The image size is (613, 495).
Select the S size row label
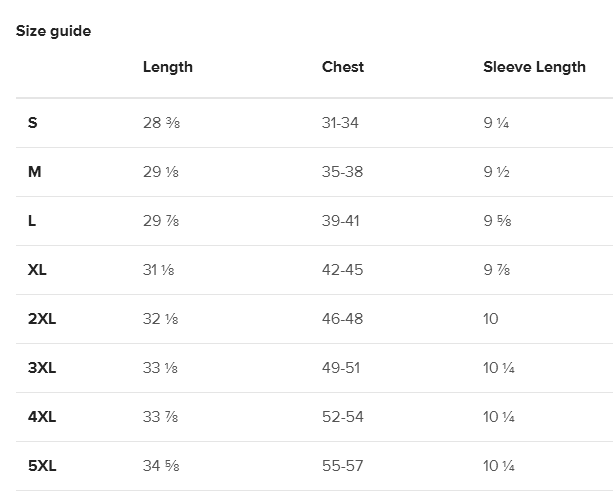33,123
